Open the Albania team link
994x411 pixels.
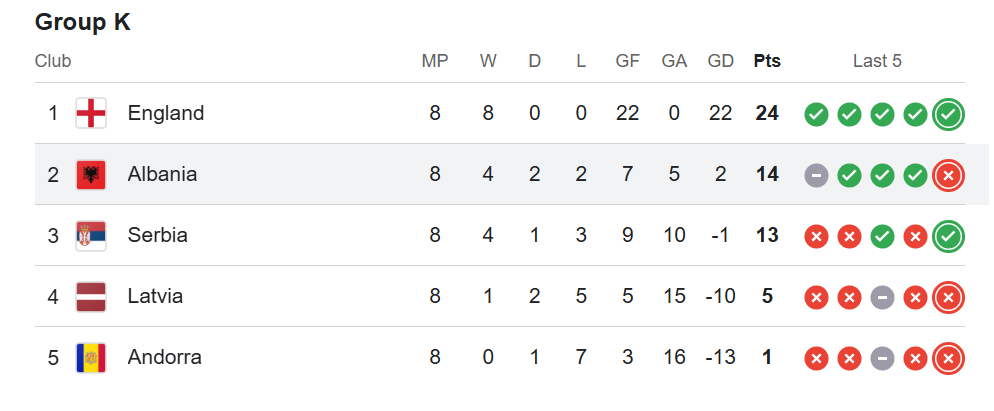[162, 174]
